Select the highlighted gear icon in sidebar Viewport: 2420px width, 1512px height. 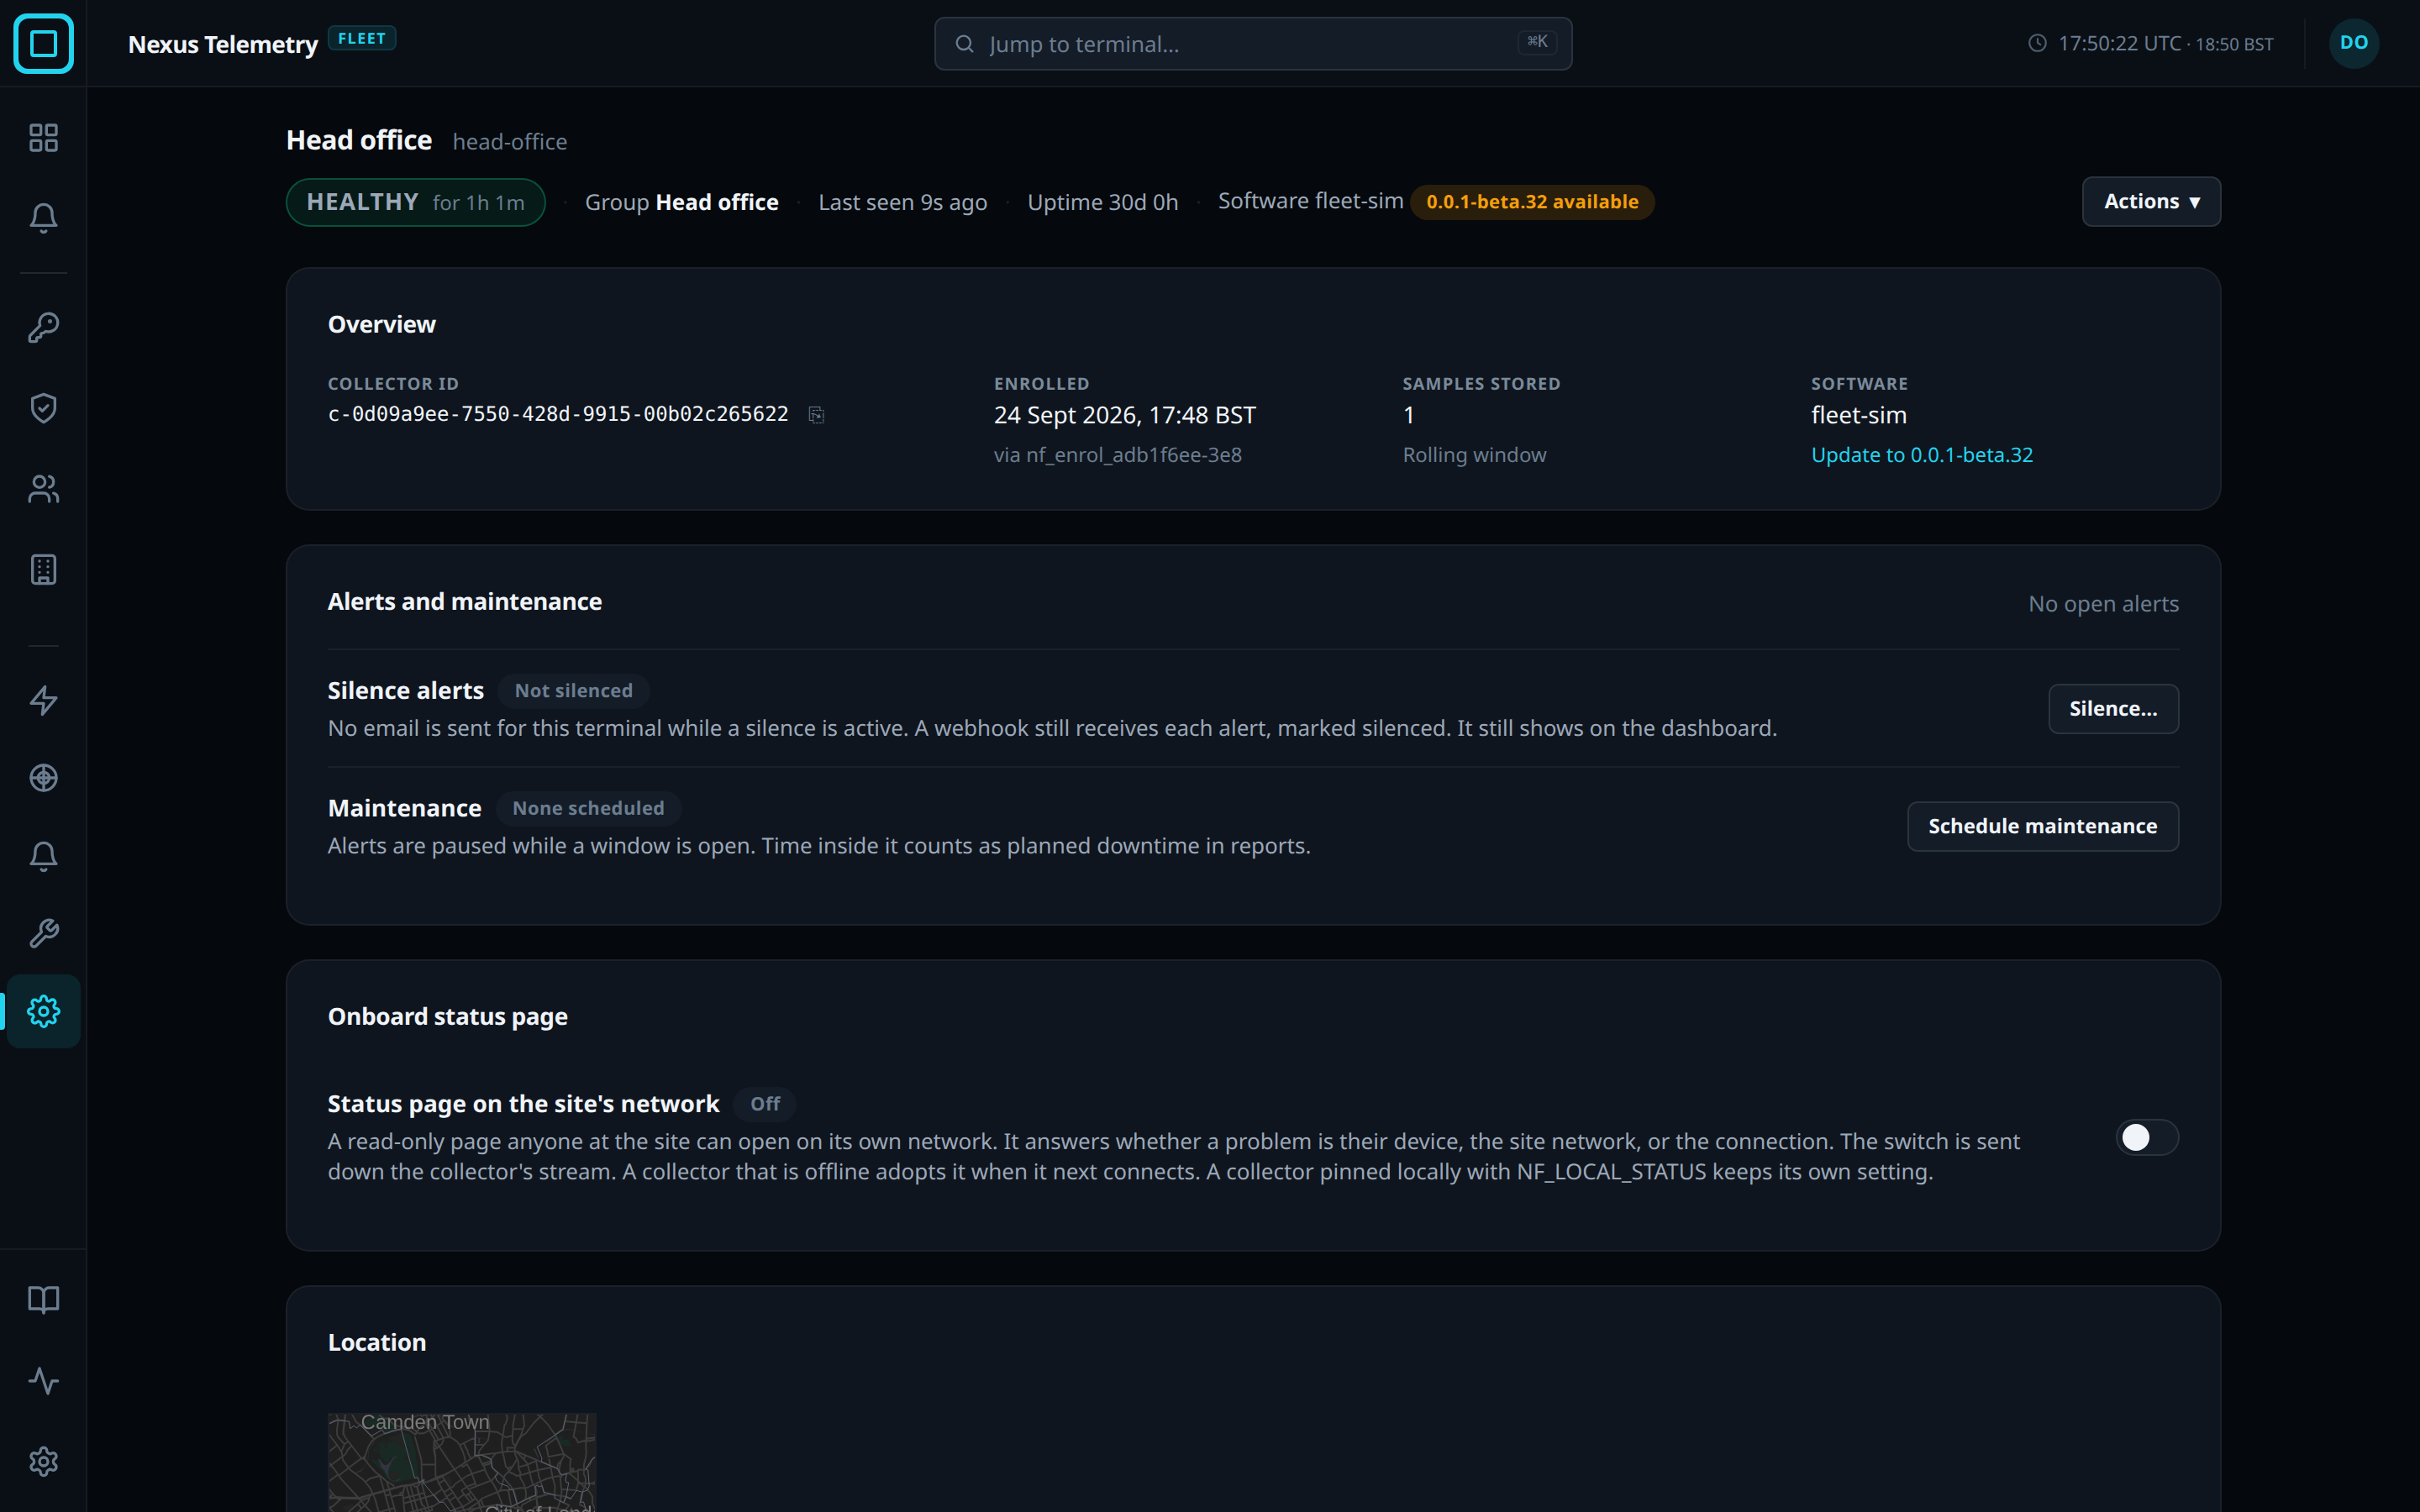coord(43,1011)
